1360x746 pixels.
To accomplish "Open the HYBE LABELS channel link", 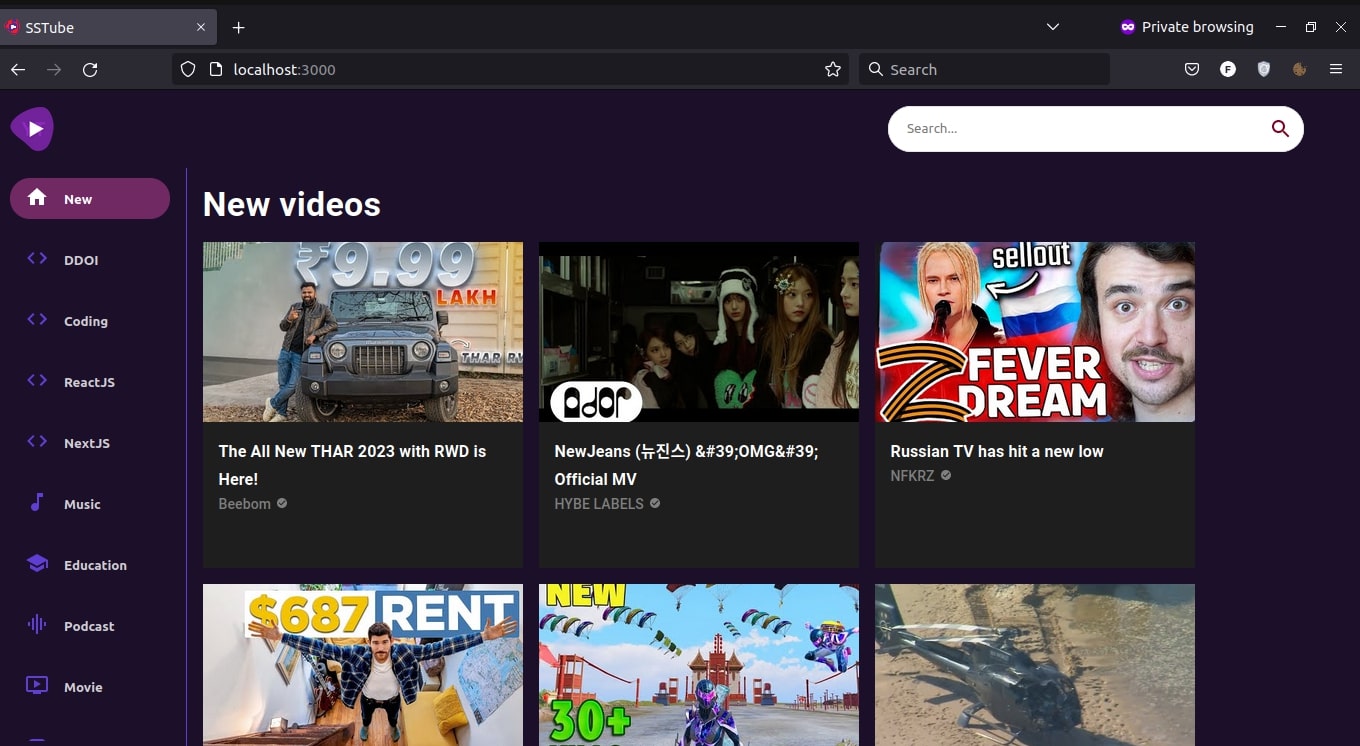I will click(599, 504).
